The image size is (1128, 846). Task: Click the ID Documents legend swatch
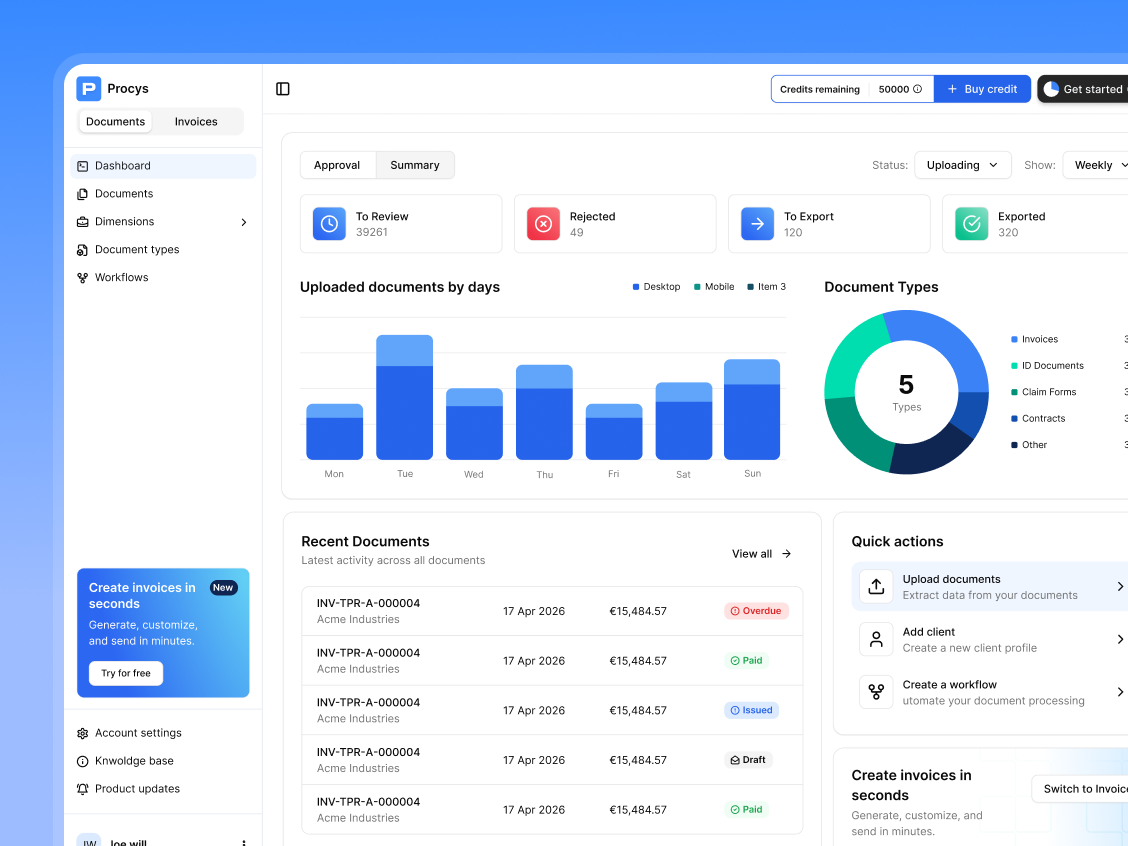point(1014,366)
